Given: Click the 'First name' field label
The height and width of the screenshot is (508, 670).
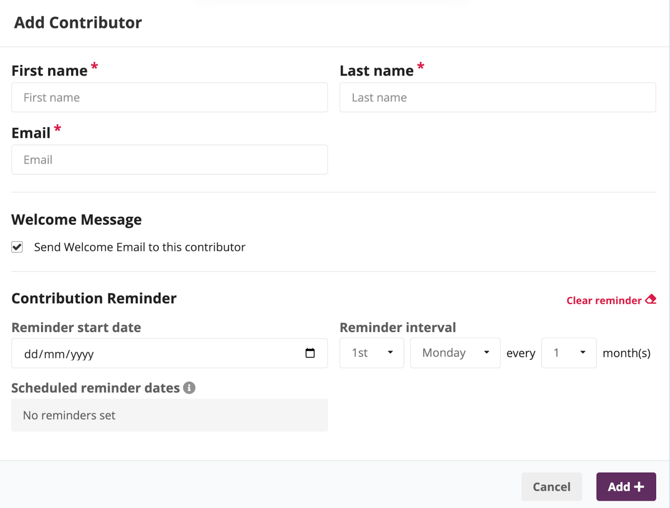Looking at the screenshot, I should (x=49, y=71).
